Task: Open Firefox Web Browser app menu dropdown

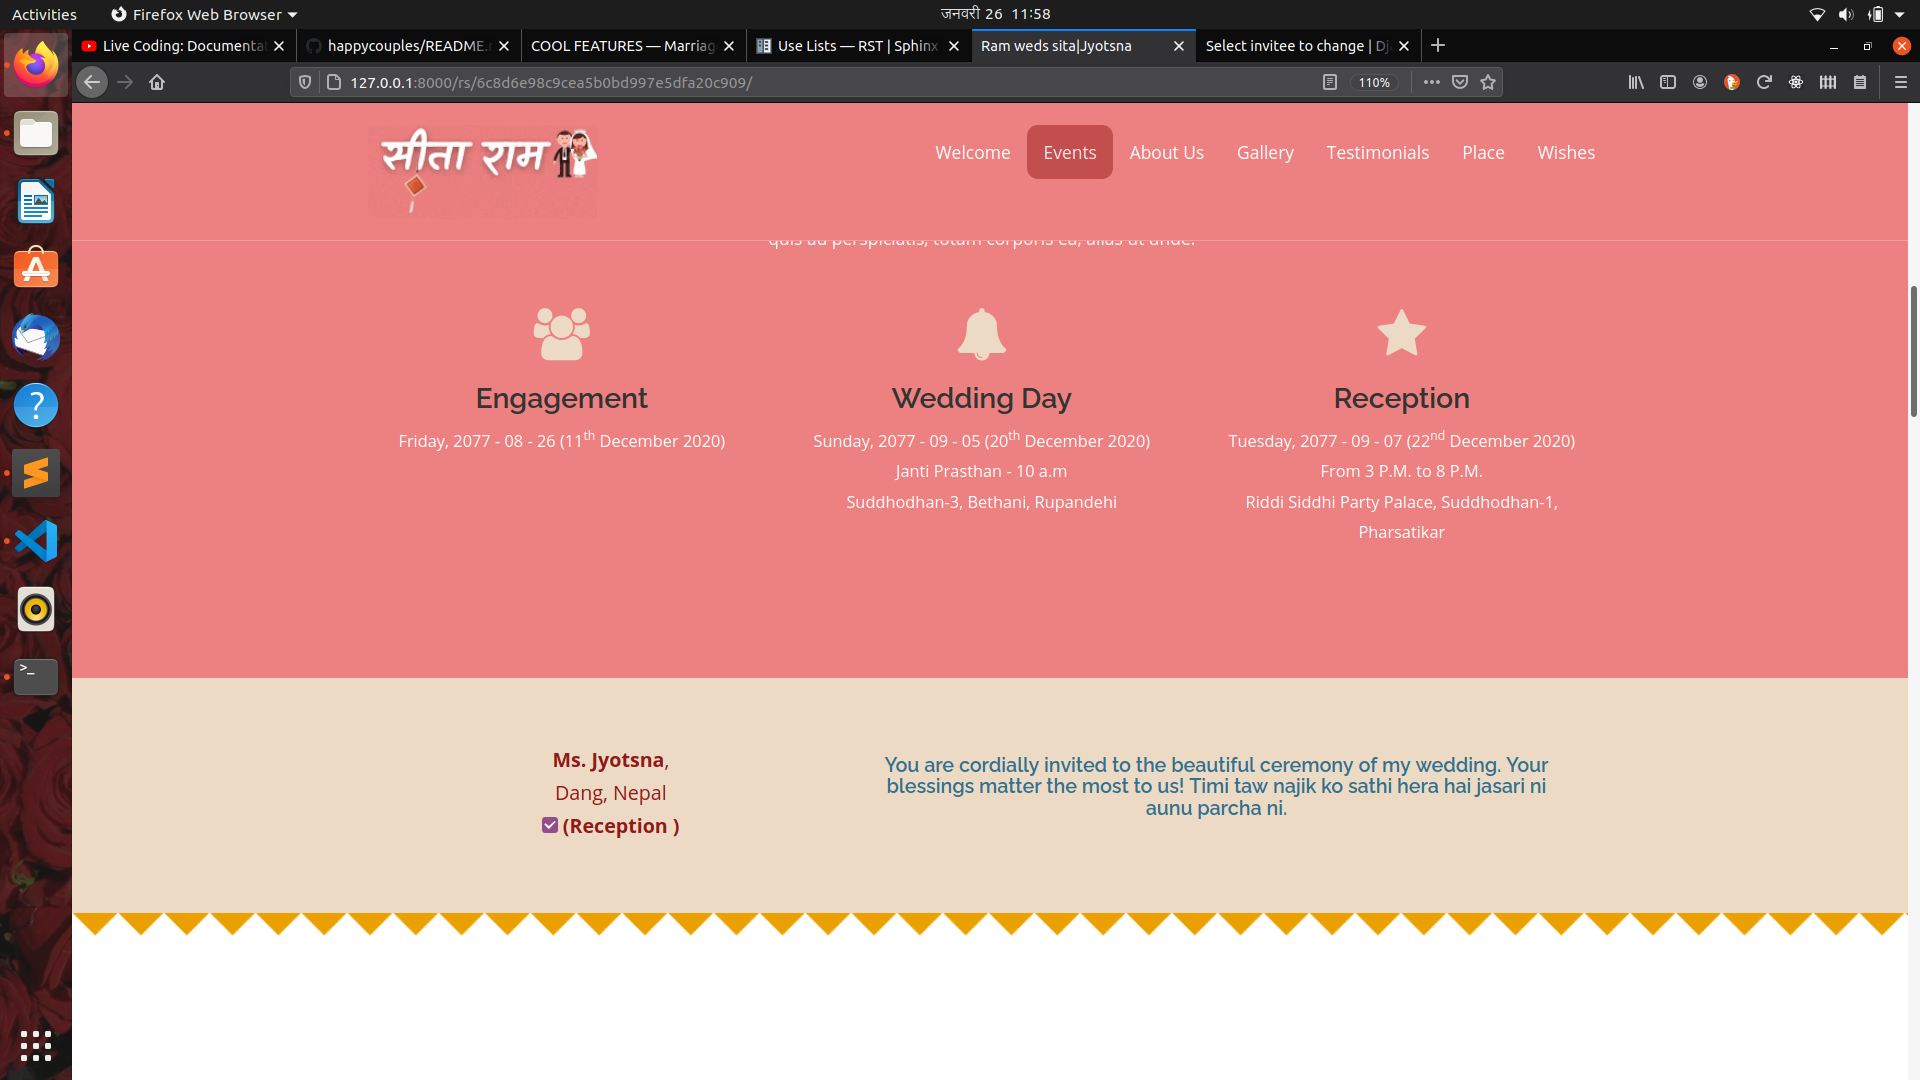Action: (204, 14)
